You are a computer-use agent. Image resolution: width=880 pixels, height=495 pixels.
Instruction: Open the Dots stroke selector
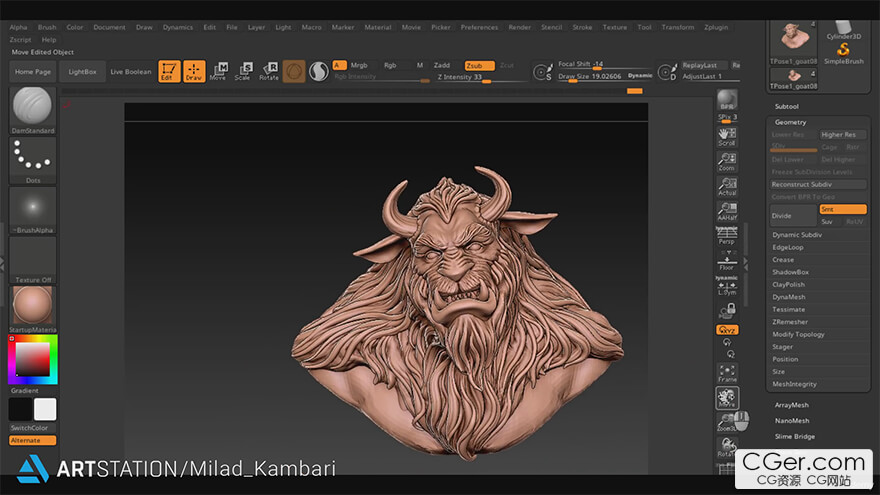tap(33, 161)
